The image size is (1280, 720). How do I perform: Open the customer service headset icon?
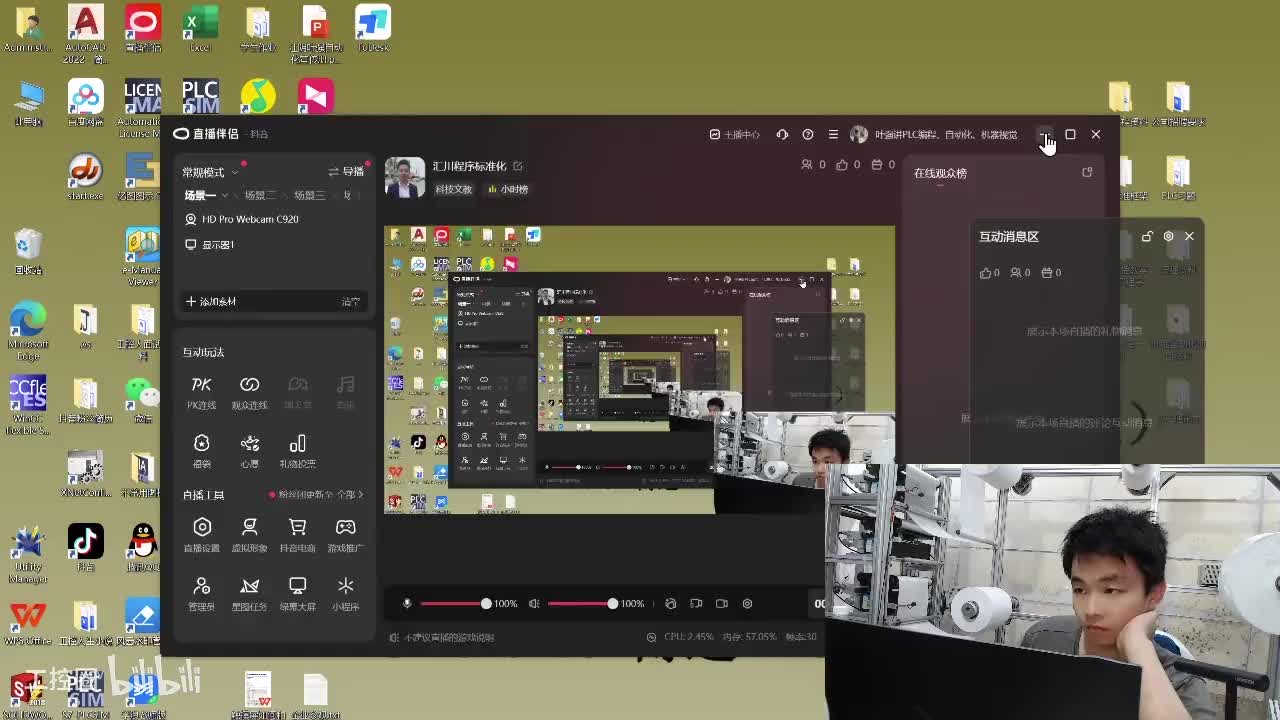pyautogui.click(x=782, y=134)
